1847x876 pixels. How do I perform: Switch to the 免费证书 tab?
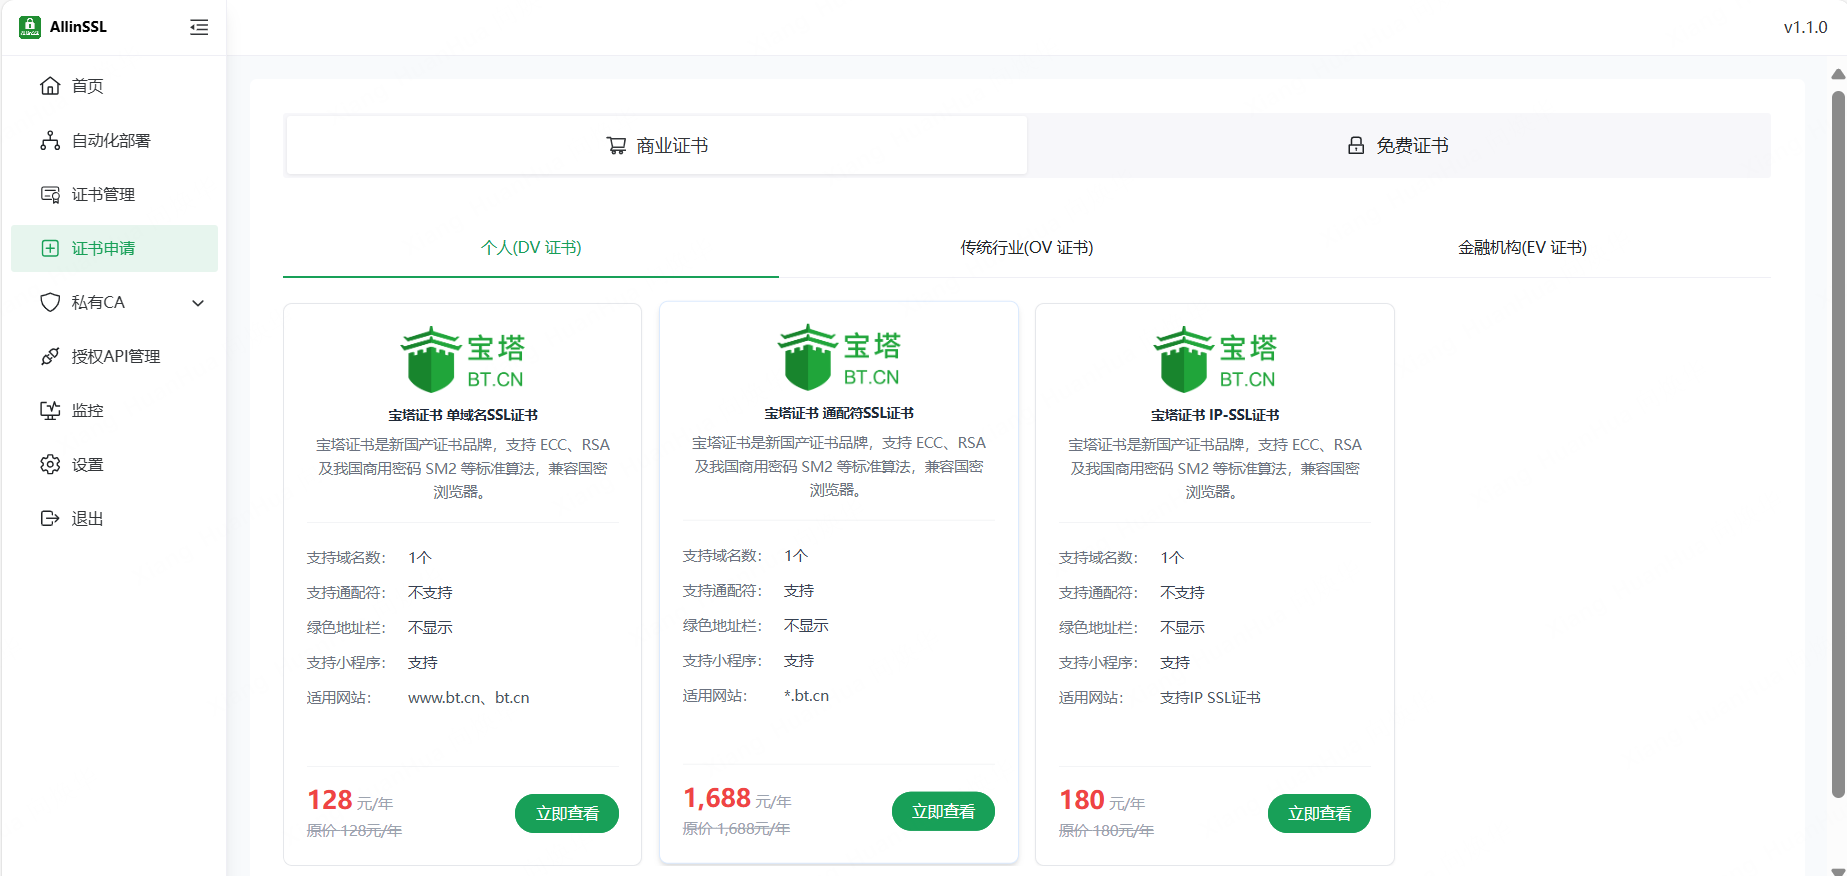tap(1398, 146)
